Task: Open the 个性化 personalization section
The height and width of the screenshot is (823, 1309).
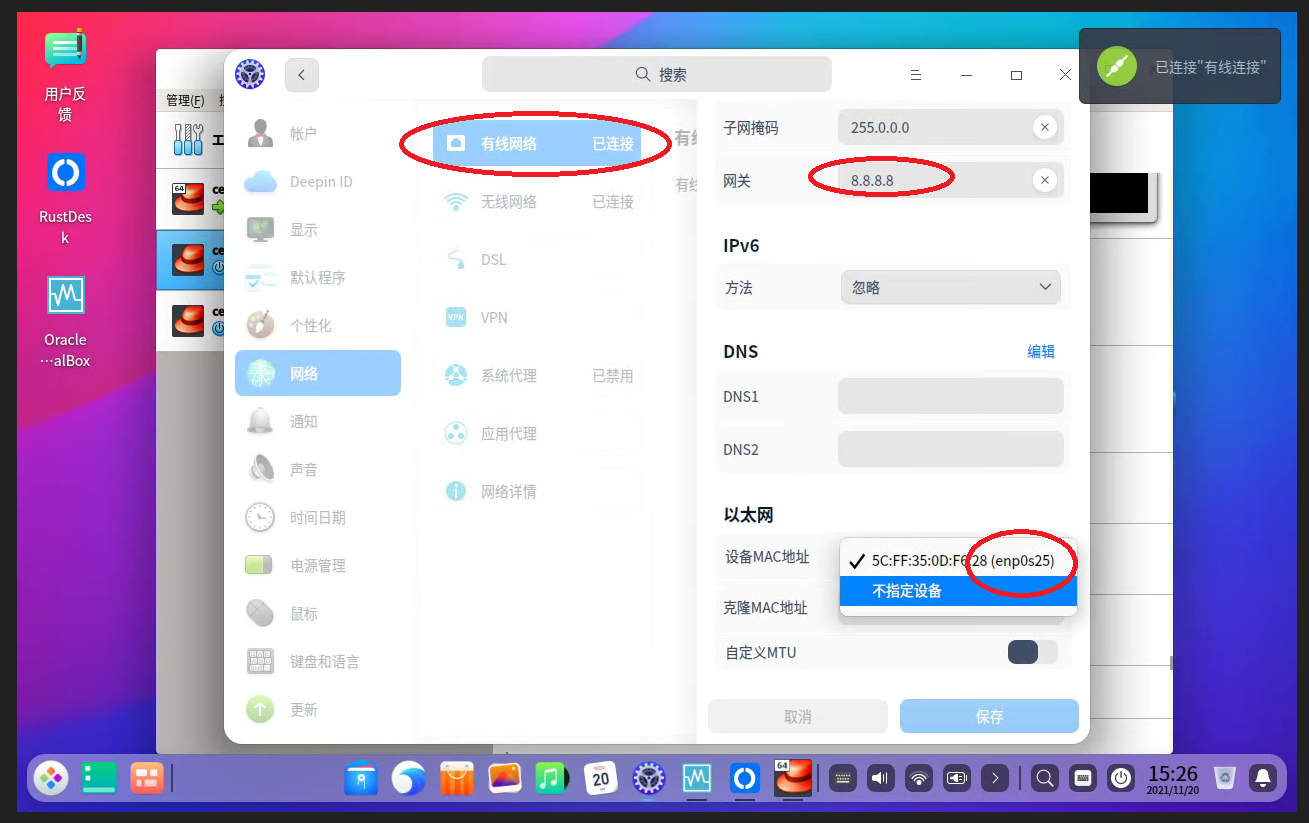Action: (318, 325)
